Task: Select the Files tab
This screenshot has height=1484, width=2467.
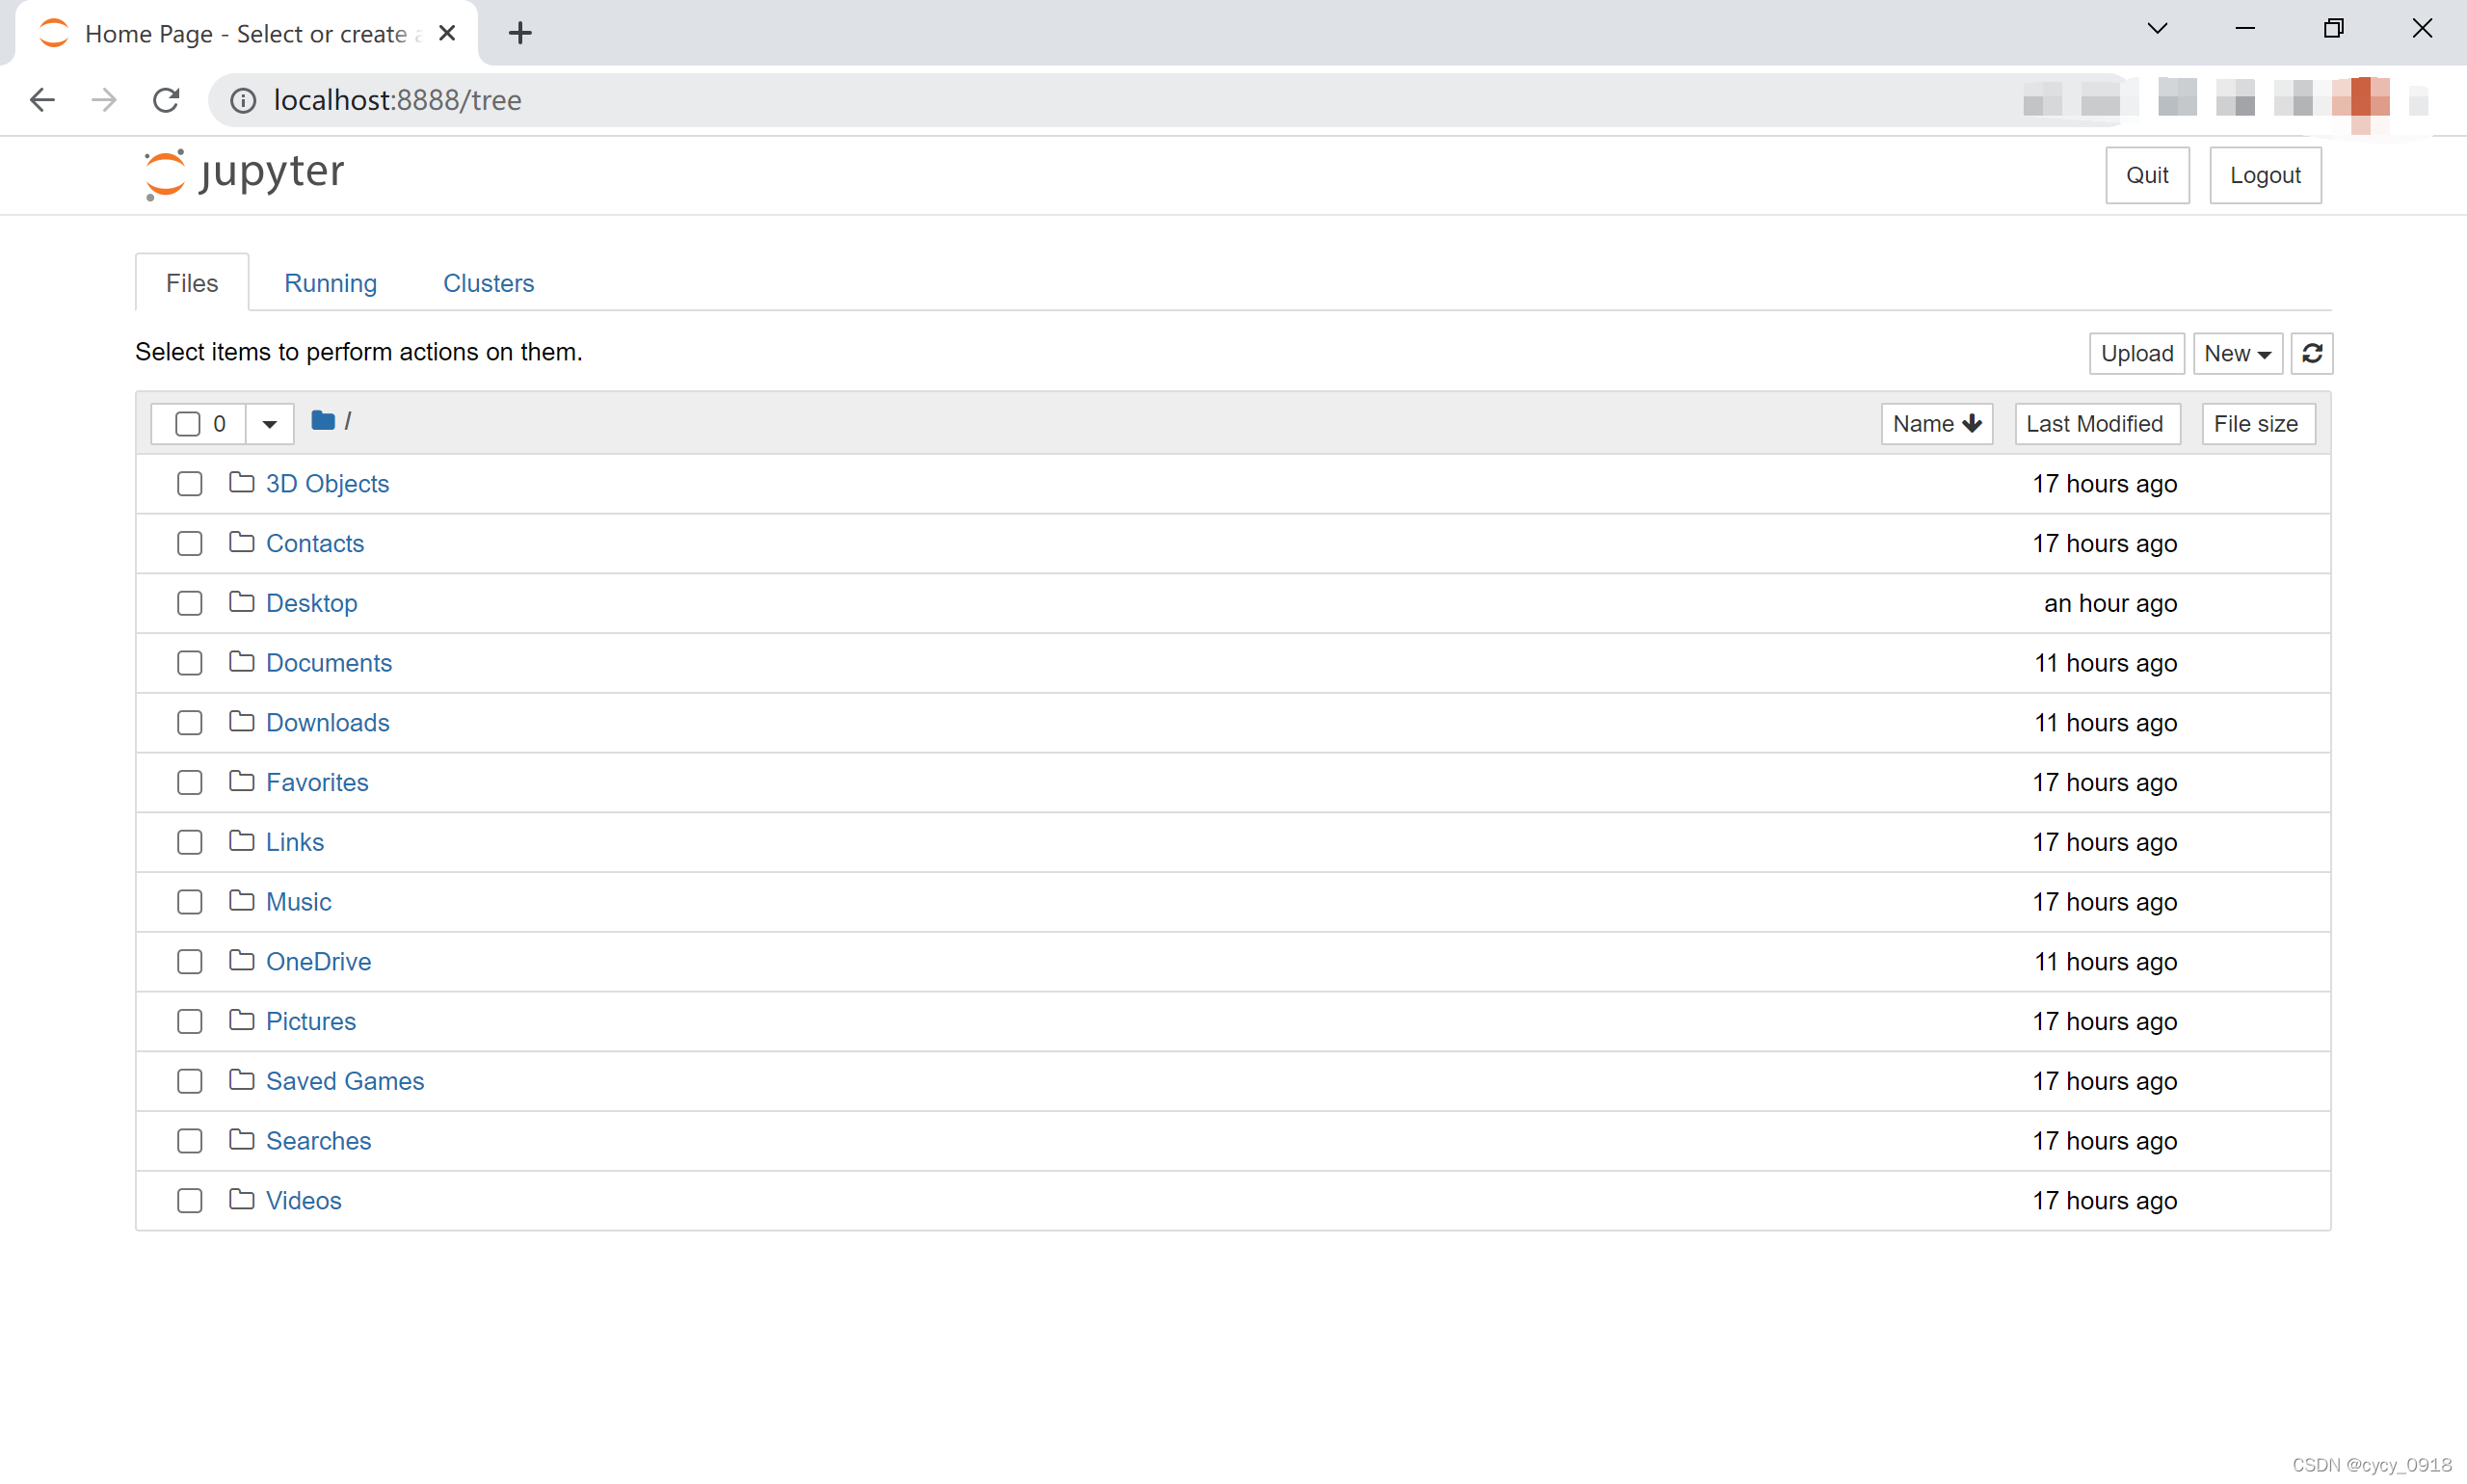Action: (x=192, y=283)
